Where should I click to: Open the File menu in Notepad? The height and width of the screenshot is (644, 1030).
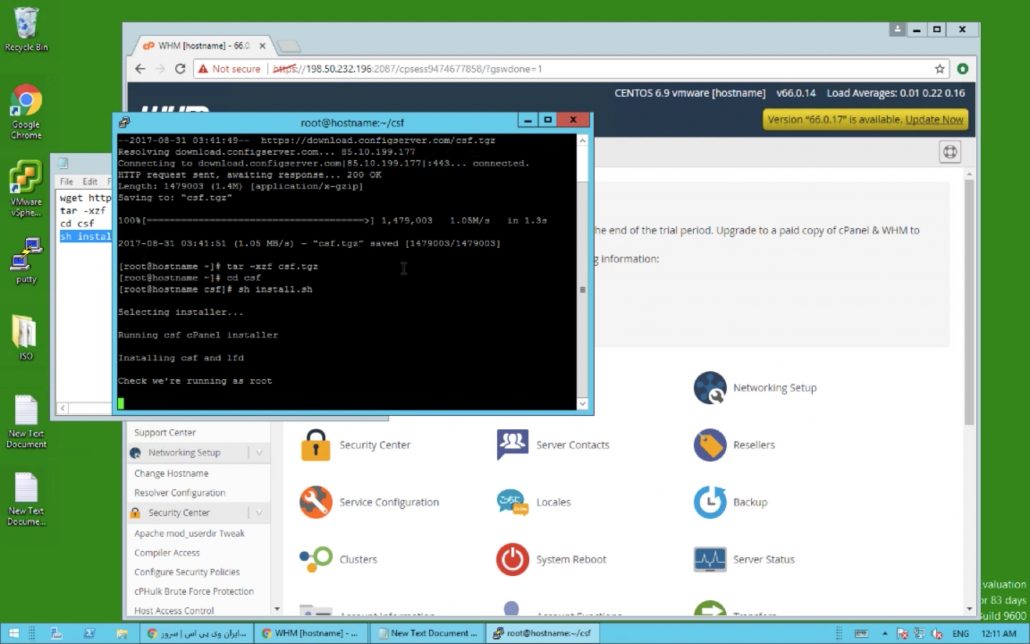[66, 182]
